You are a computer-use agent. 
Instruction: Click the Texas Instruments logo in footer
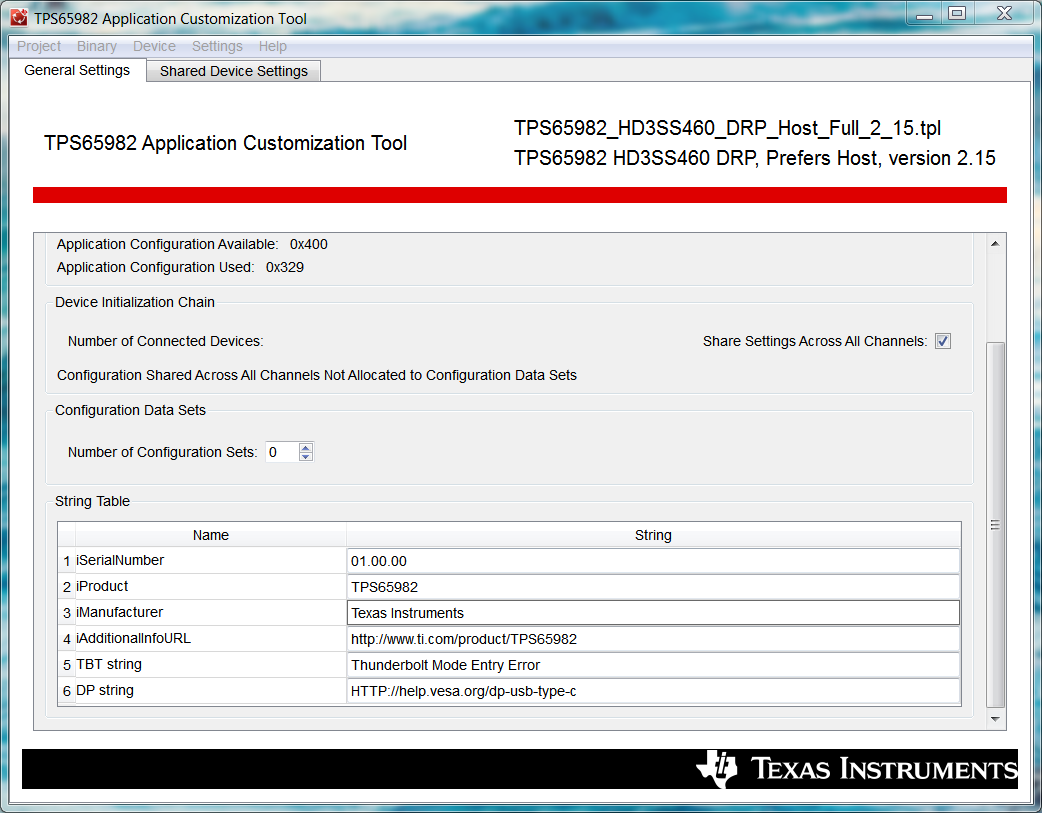coord(857,768)
